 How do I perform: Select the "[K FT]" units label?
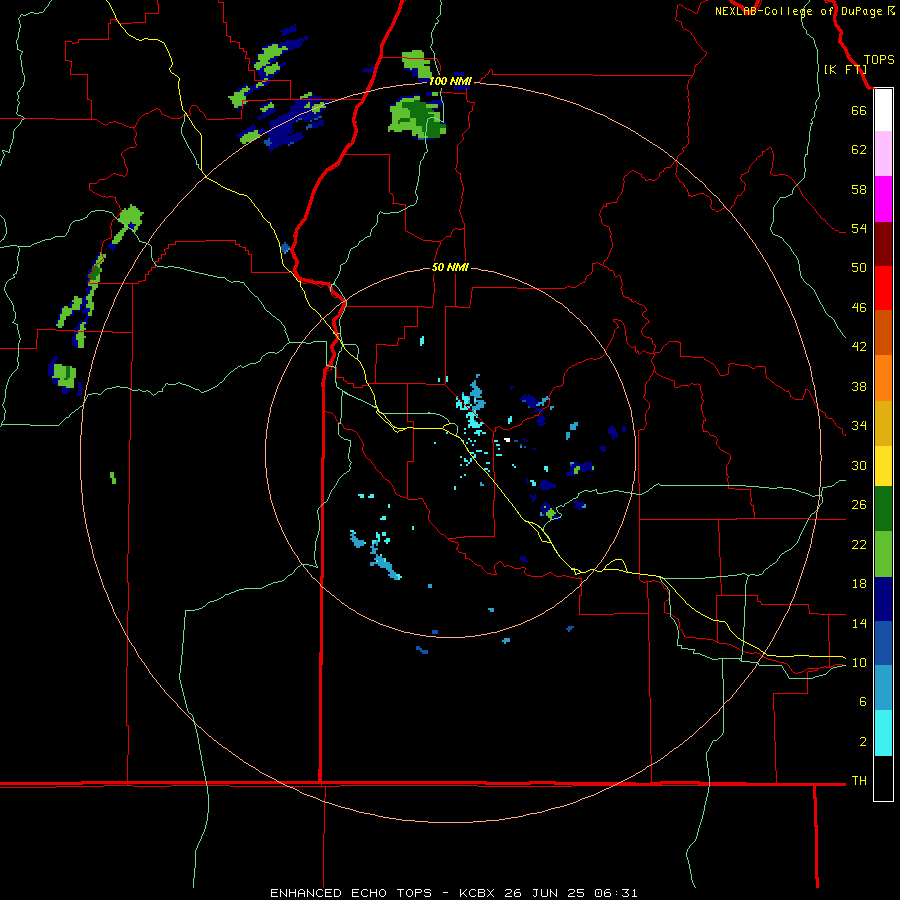tap(845, 70)
